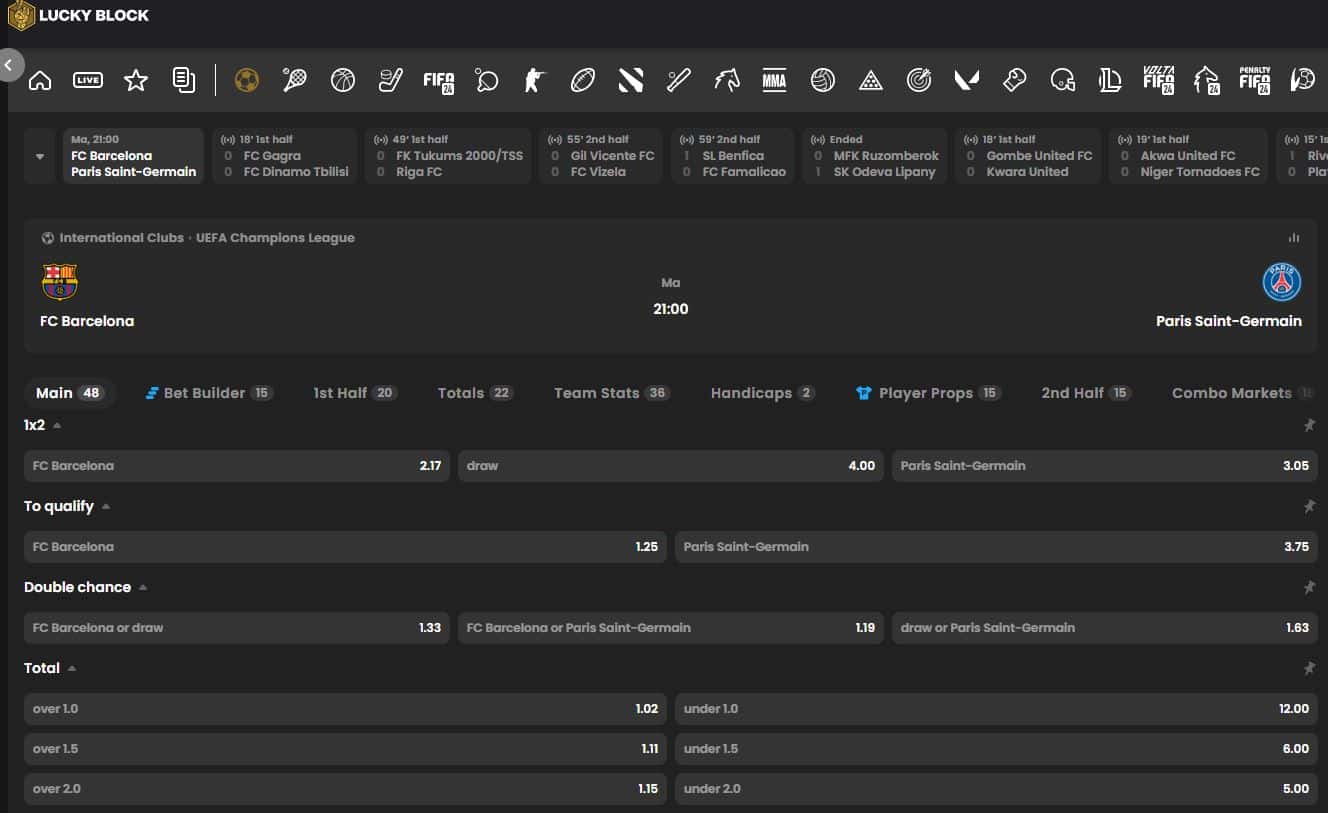Select the Tennis racket sport icon
1328x813 pixels.
[295, 80]
